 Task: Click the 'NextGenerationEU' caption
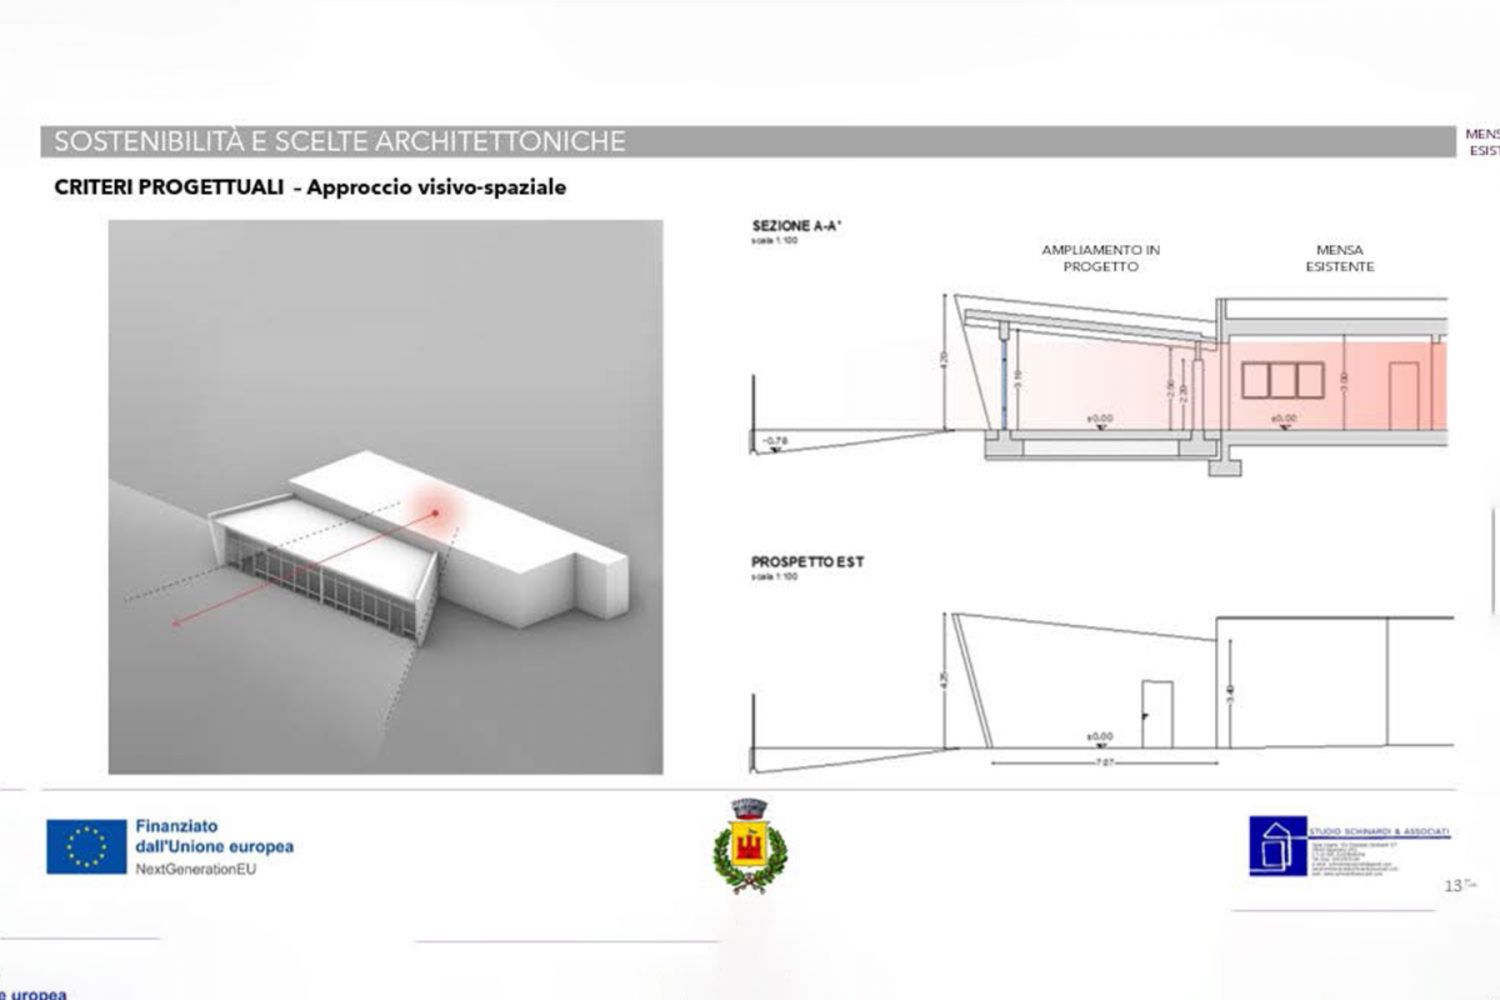pos(196,869)
